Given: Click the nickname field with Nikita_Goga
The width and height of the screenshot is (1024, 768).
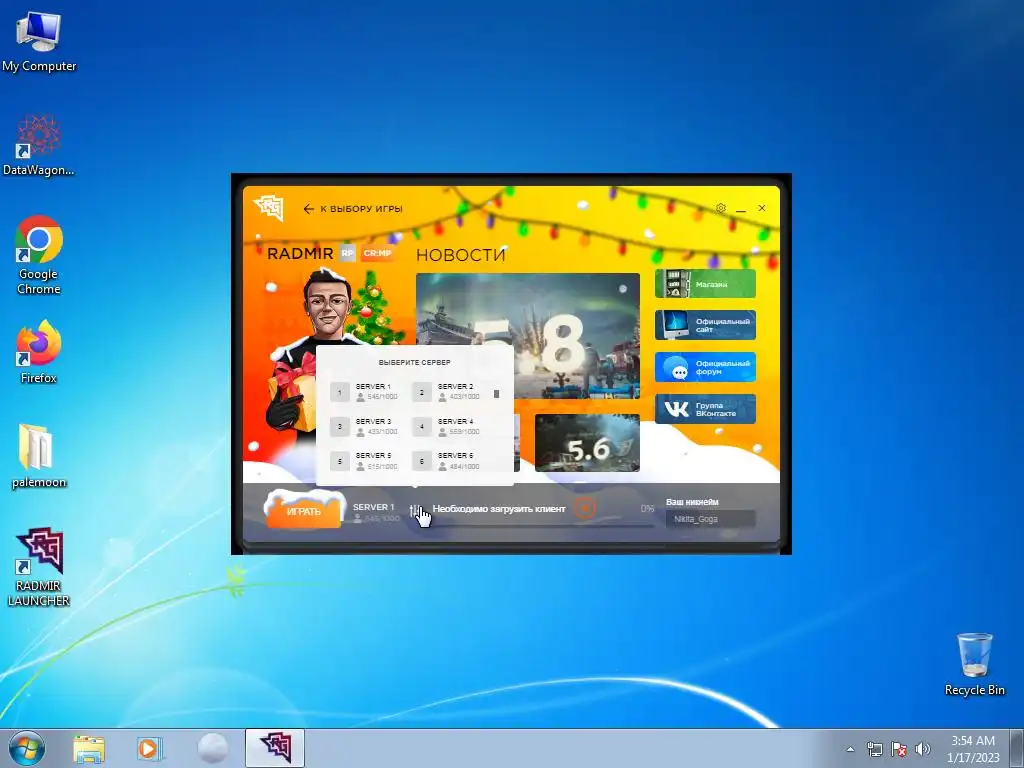Looking at the screenshot, I should [x=711, y=519].
